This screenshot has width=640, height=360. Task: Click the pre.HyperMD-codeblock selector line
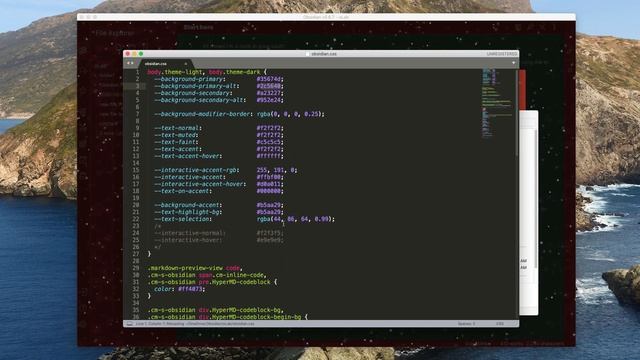212,282
